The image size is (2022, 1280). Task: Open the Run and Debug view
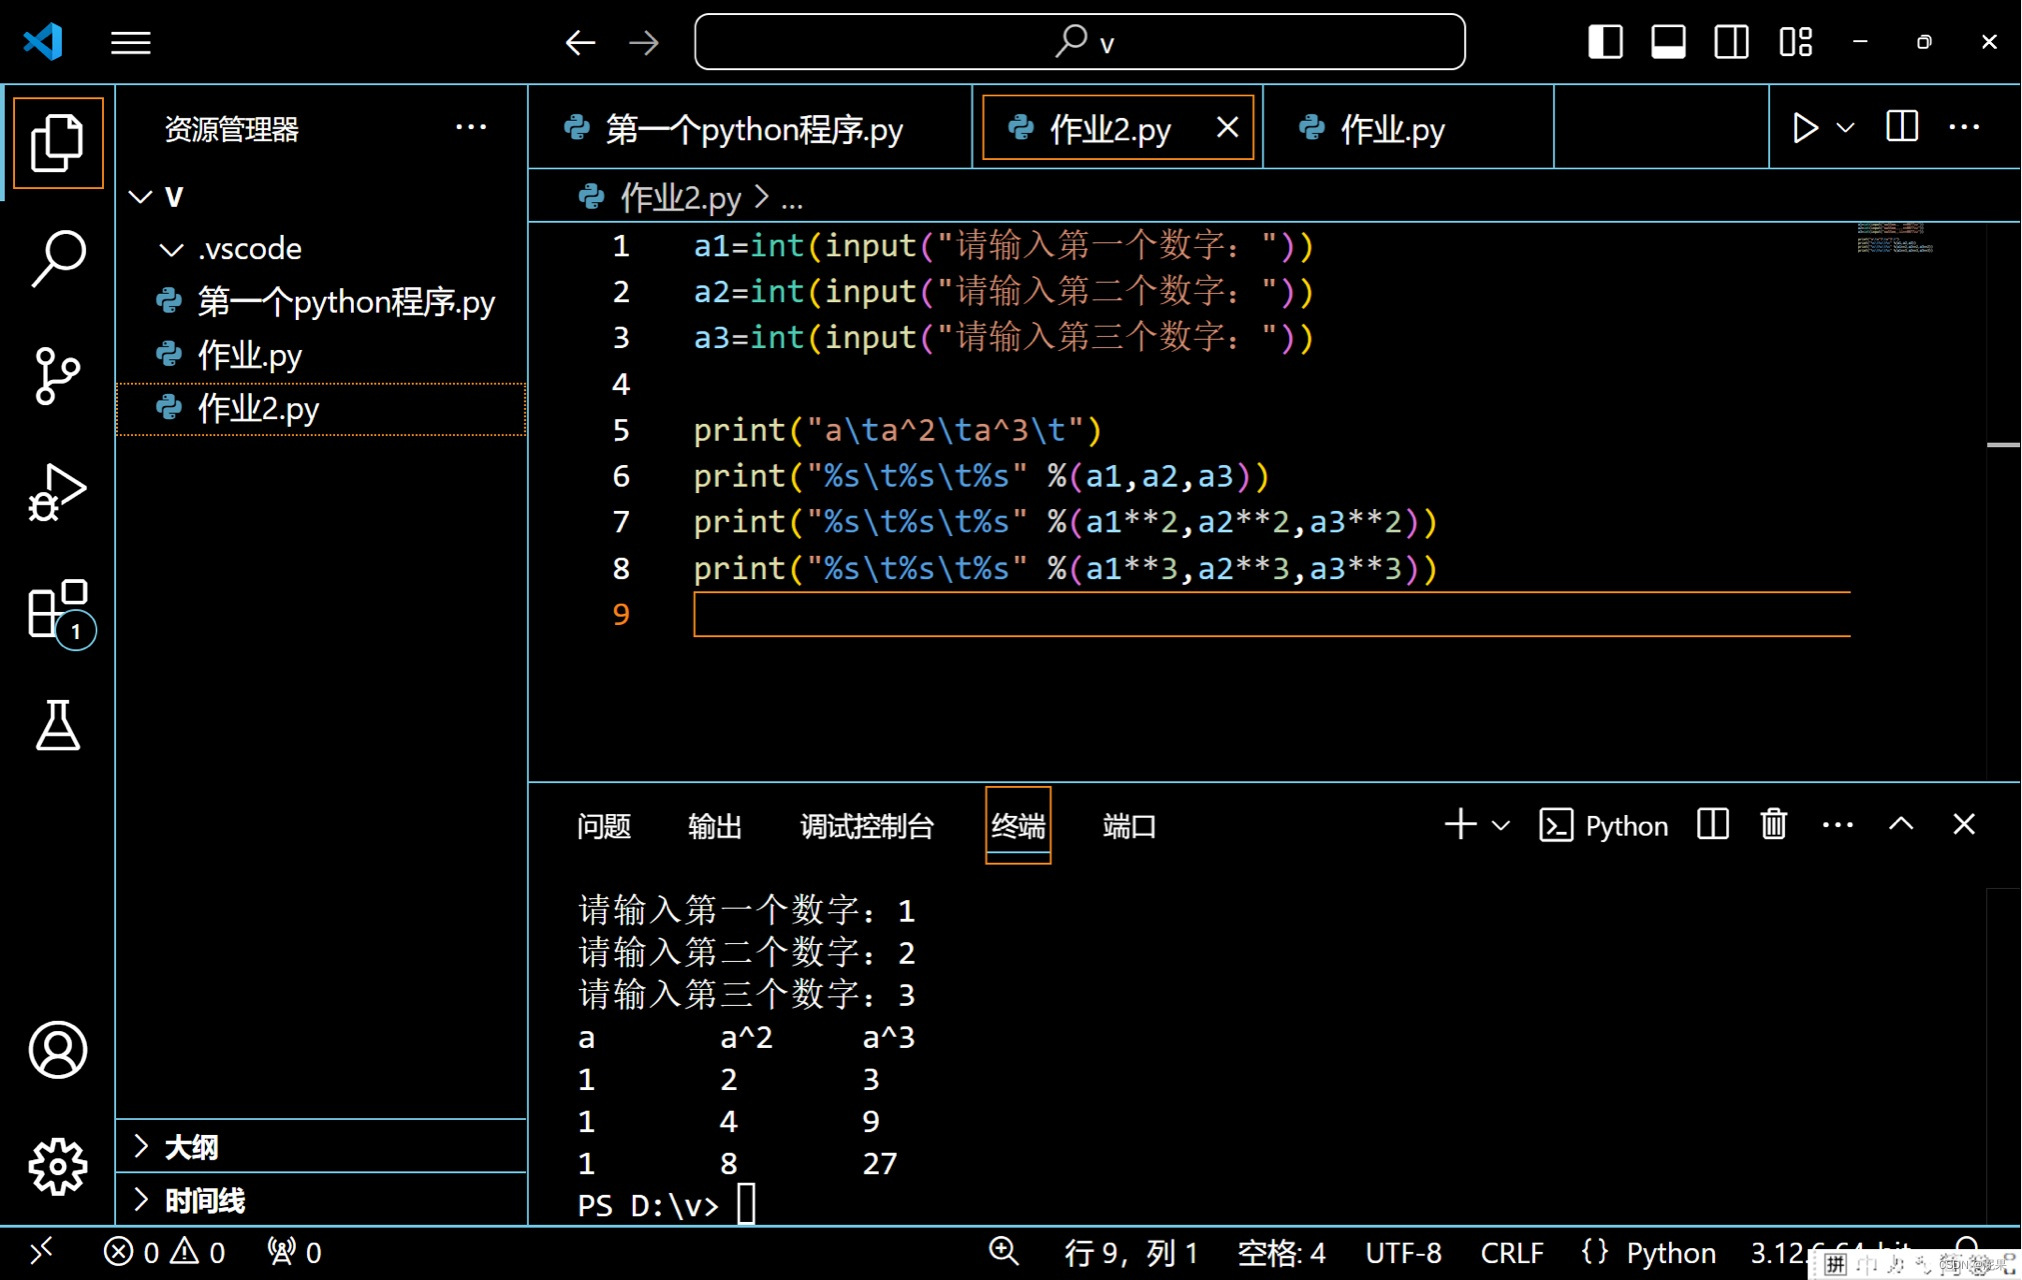pos(58,492)
